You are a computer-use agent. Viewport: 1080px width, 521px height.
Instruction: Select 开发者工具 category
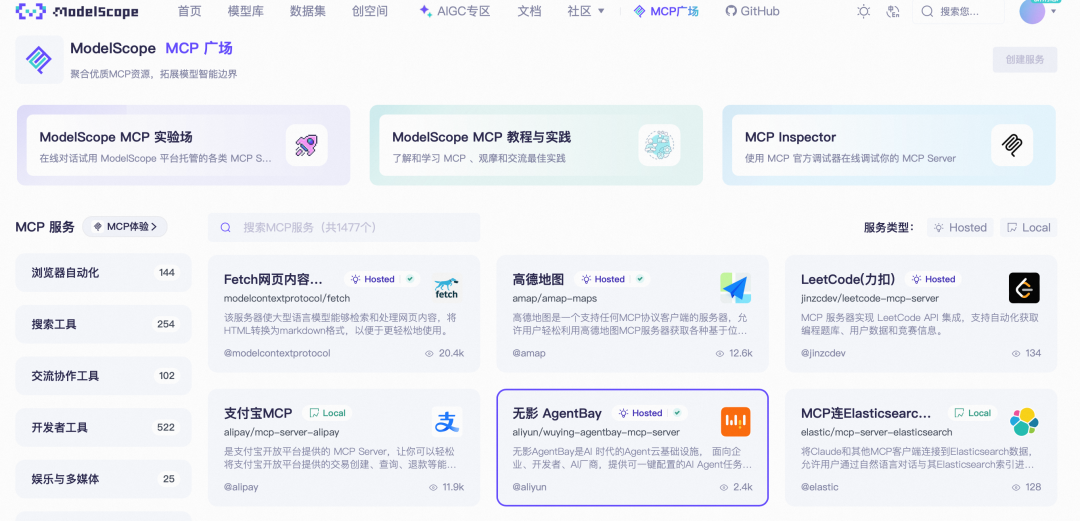point(103,427)
